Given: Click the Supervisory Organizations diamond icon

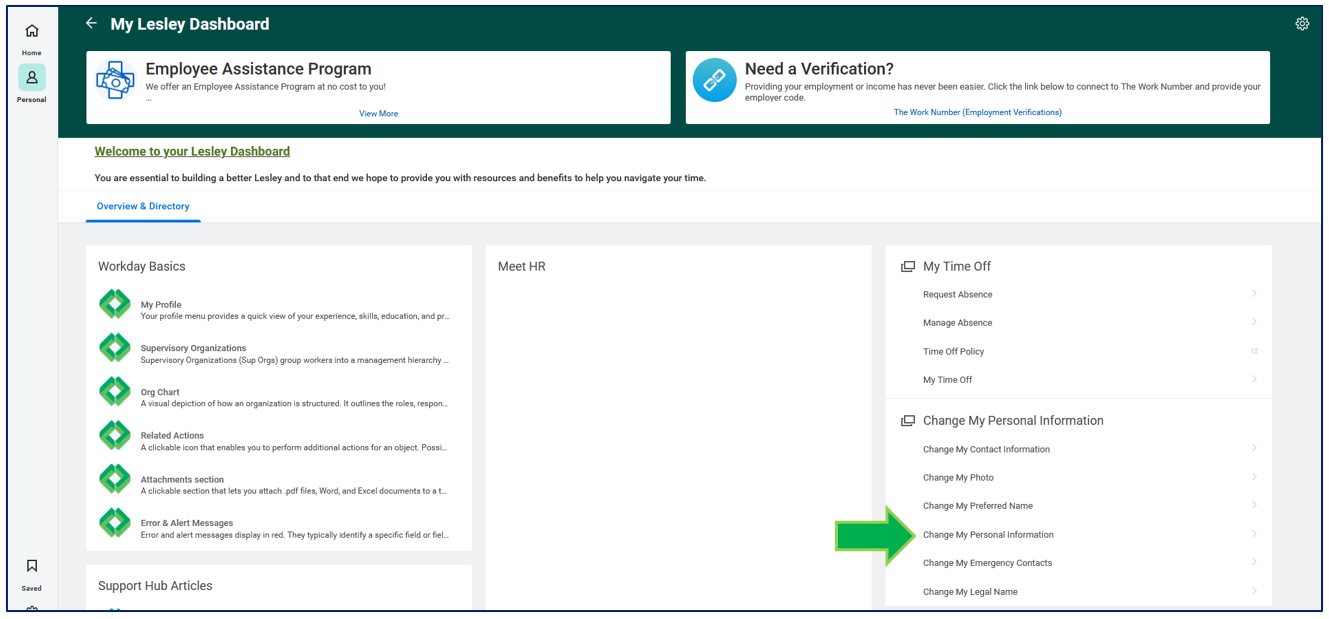Looking at the screenshot, I should point(115,348).
